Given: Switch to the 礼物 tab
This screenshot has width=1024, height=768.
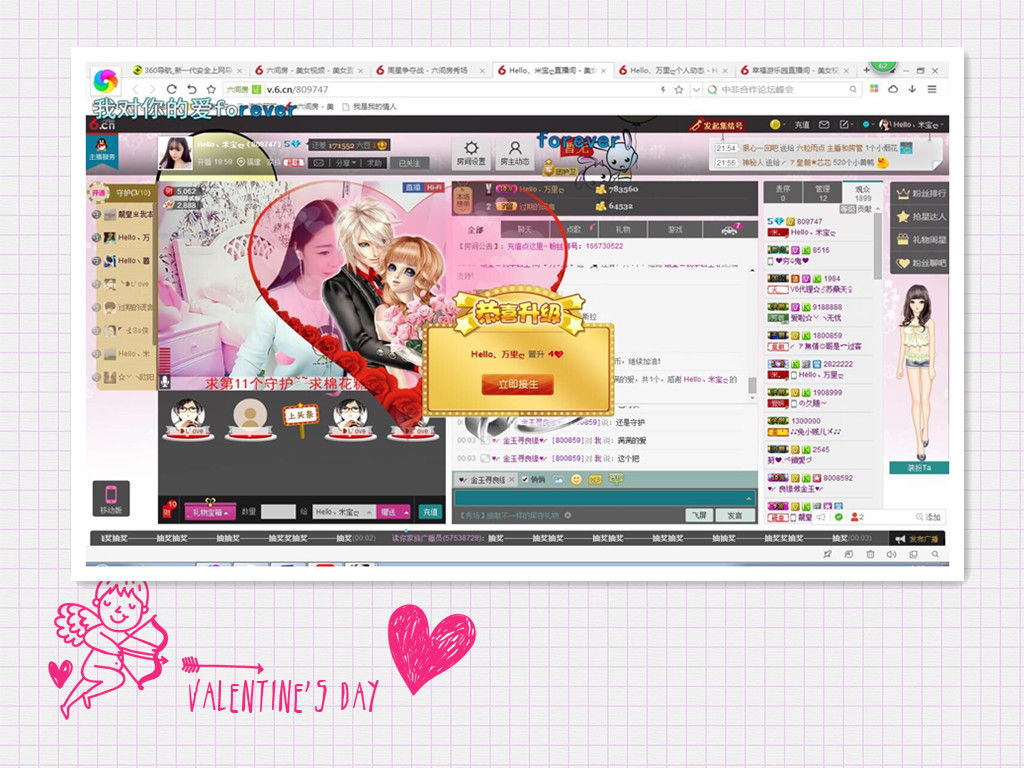Looking at the screenshot, I should (623, 230).
